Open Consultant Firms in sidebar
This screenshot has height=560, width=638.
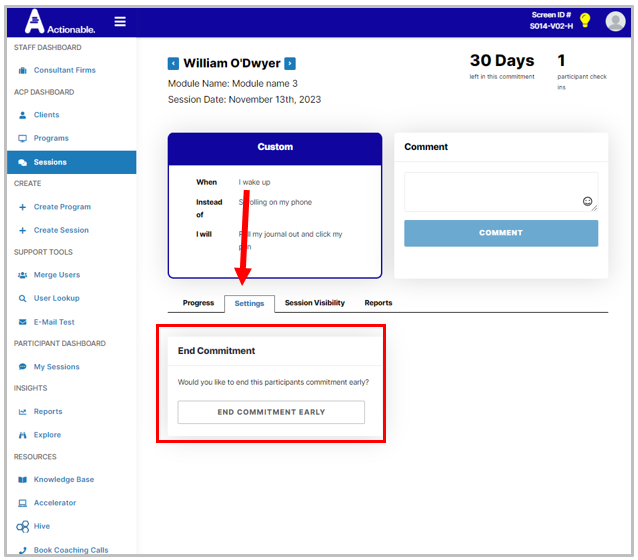coord(64,70)
